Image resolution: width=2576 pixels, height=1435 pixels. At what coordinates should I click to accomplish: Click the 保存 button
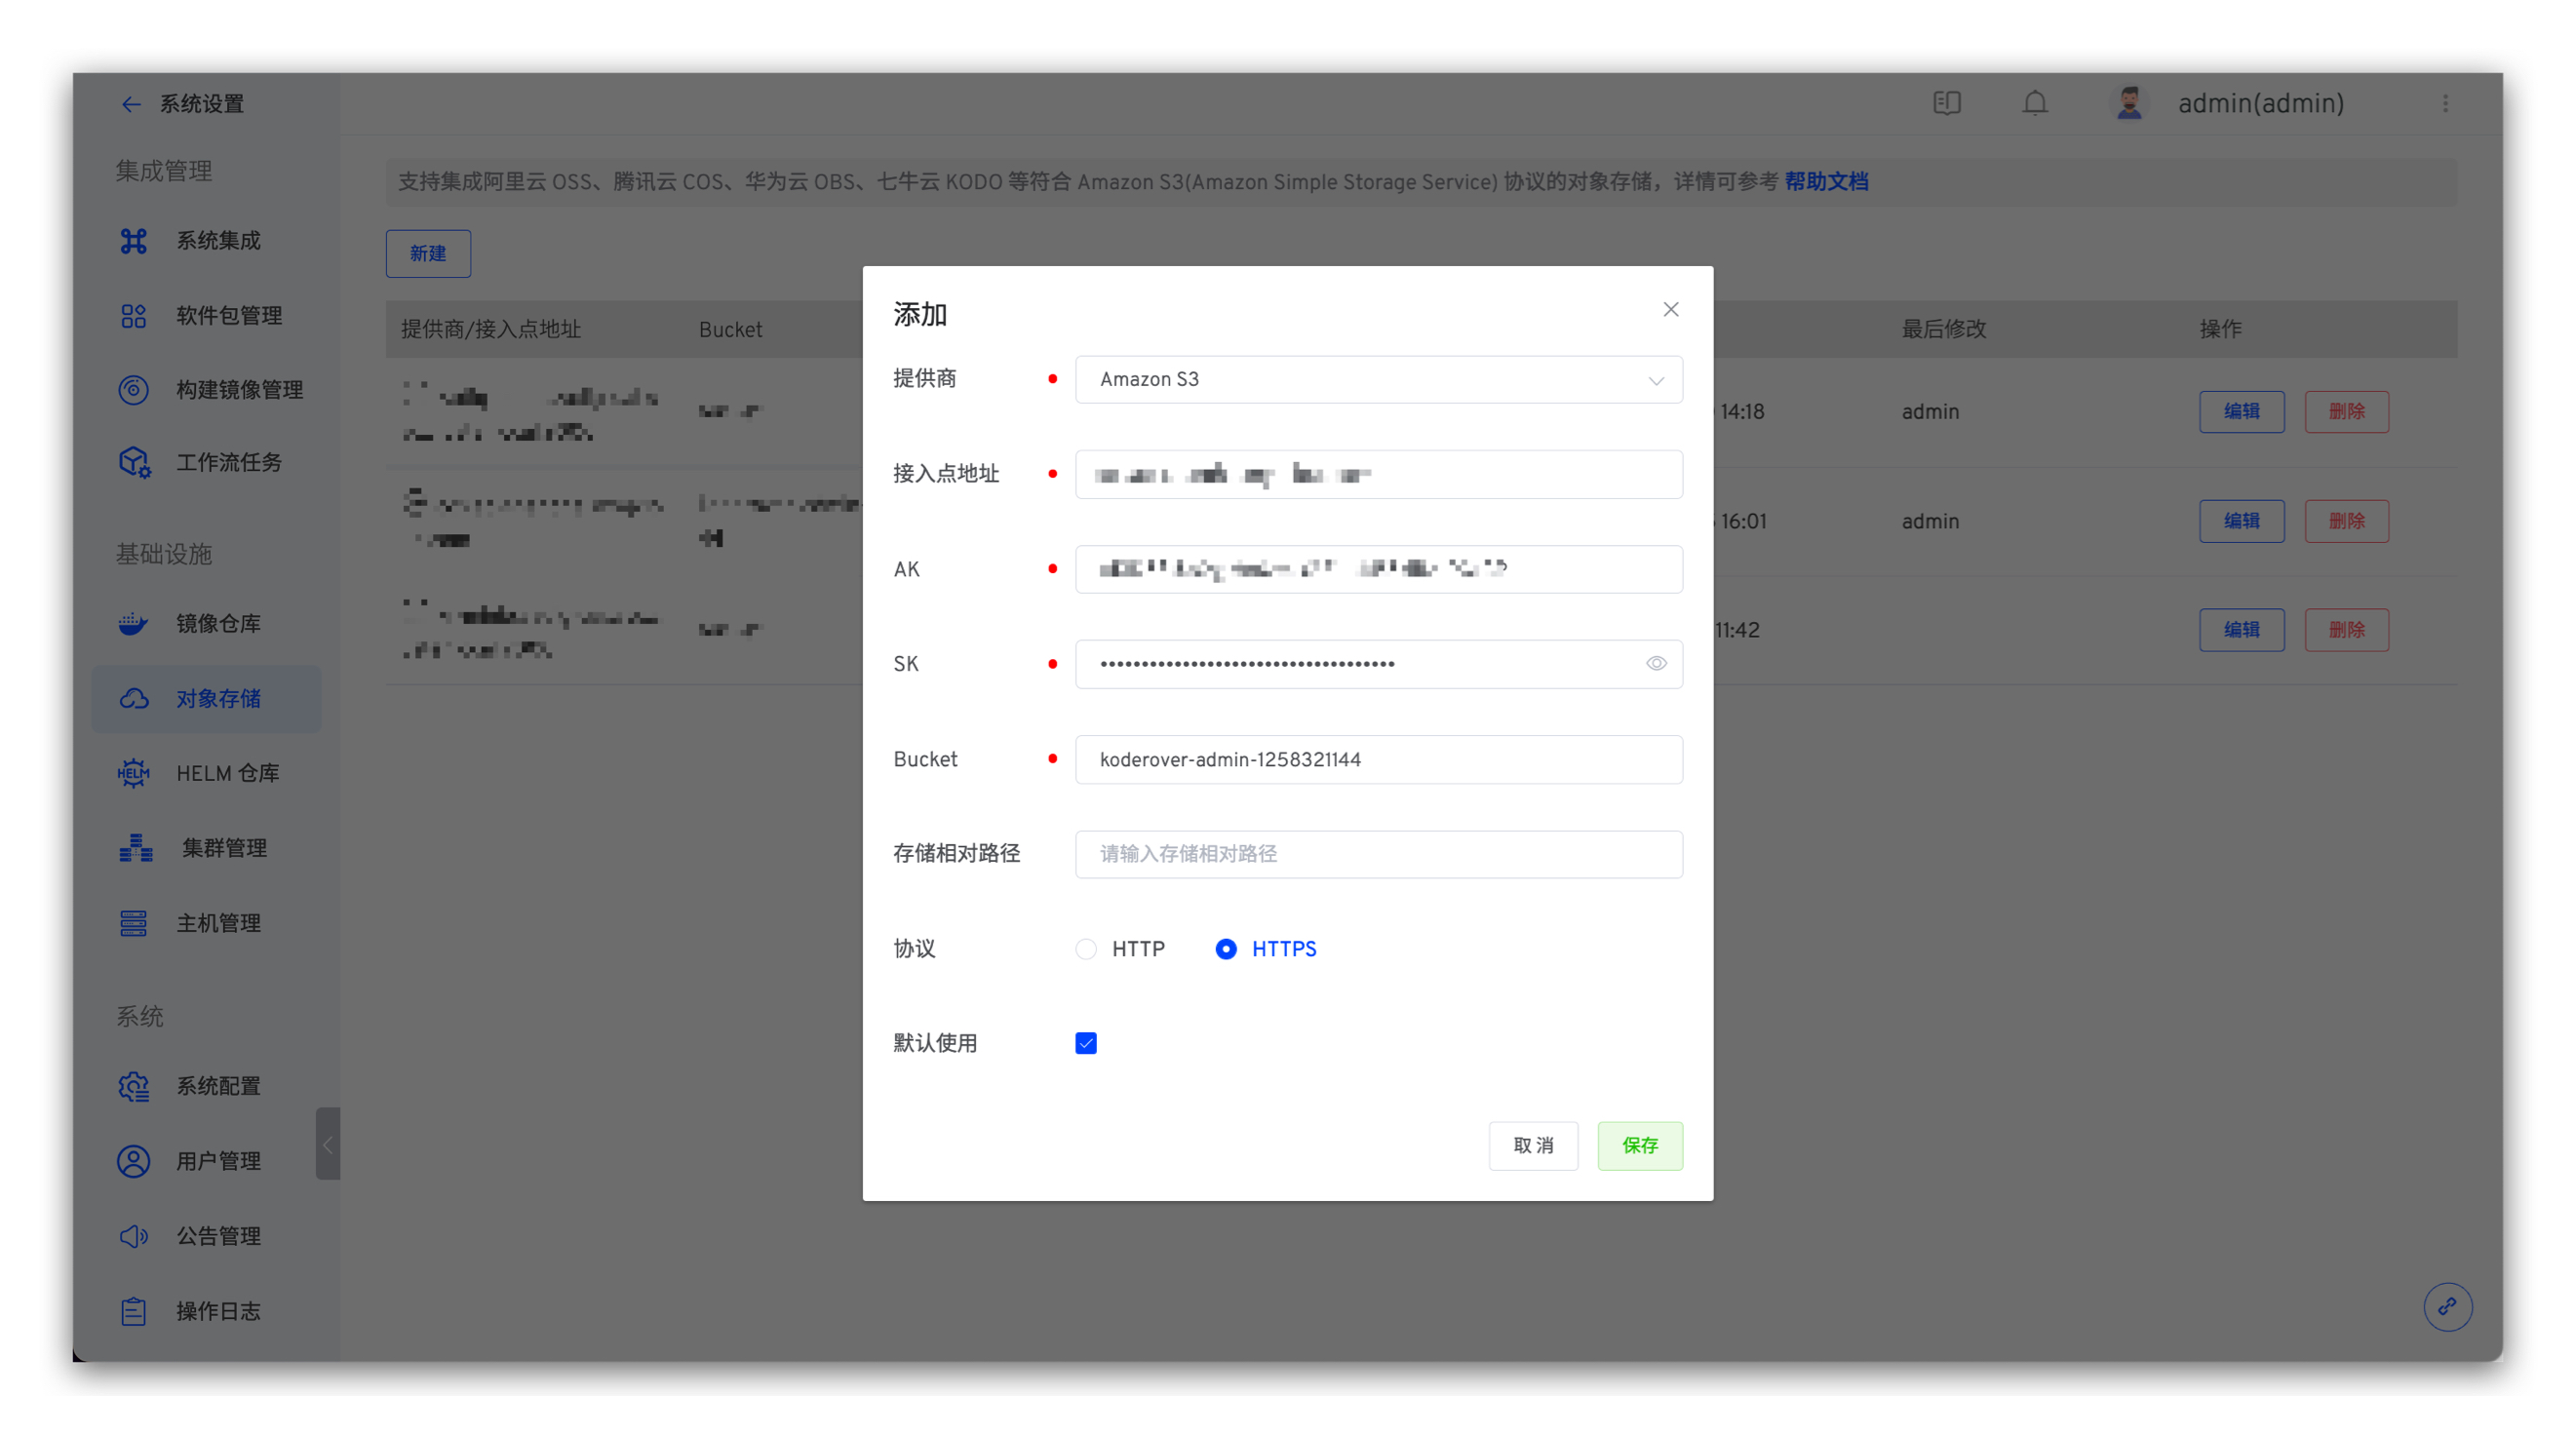click(1639, 1145)
